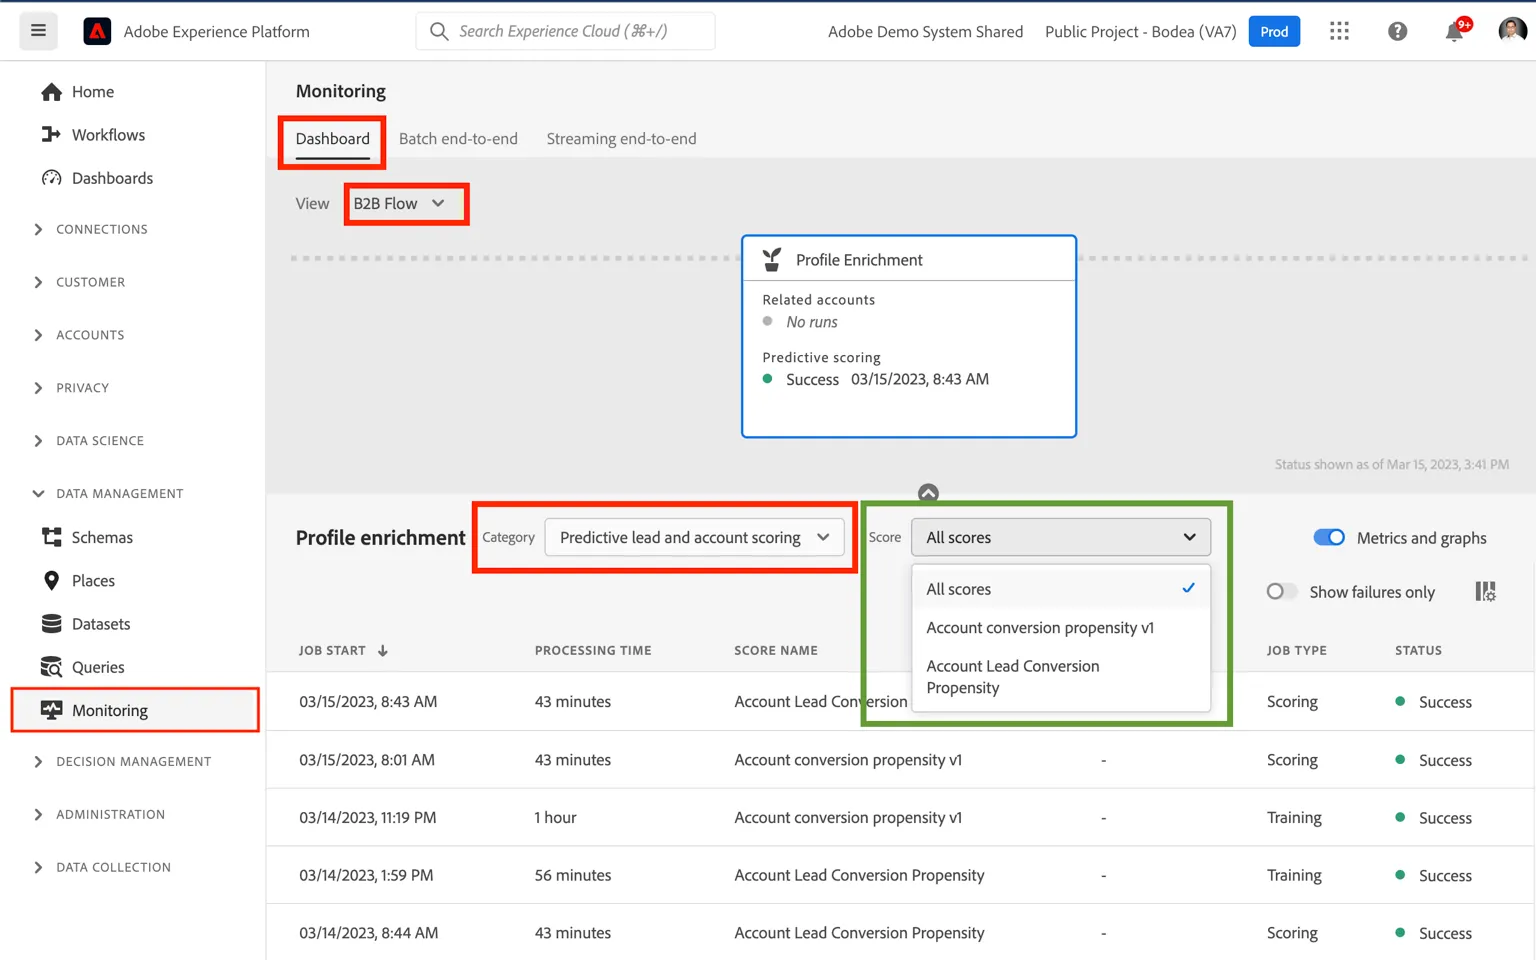
Task: Expand the Decision Management section
Action: (x=122, y=762)
